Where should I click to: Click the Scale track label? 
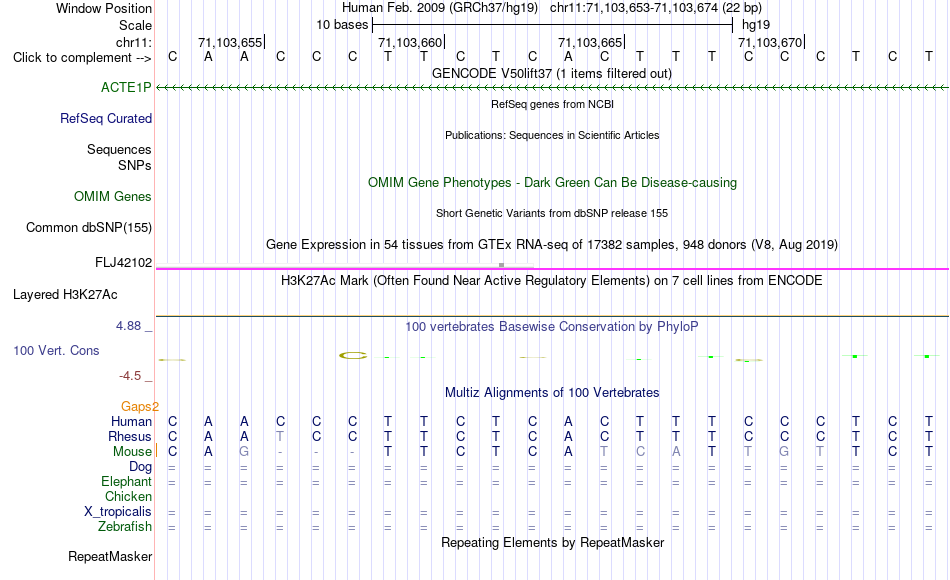click(135, 25)
